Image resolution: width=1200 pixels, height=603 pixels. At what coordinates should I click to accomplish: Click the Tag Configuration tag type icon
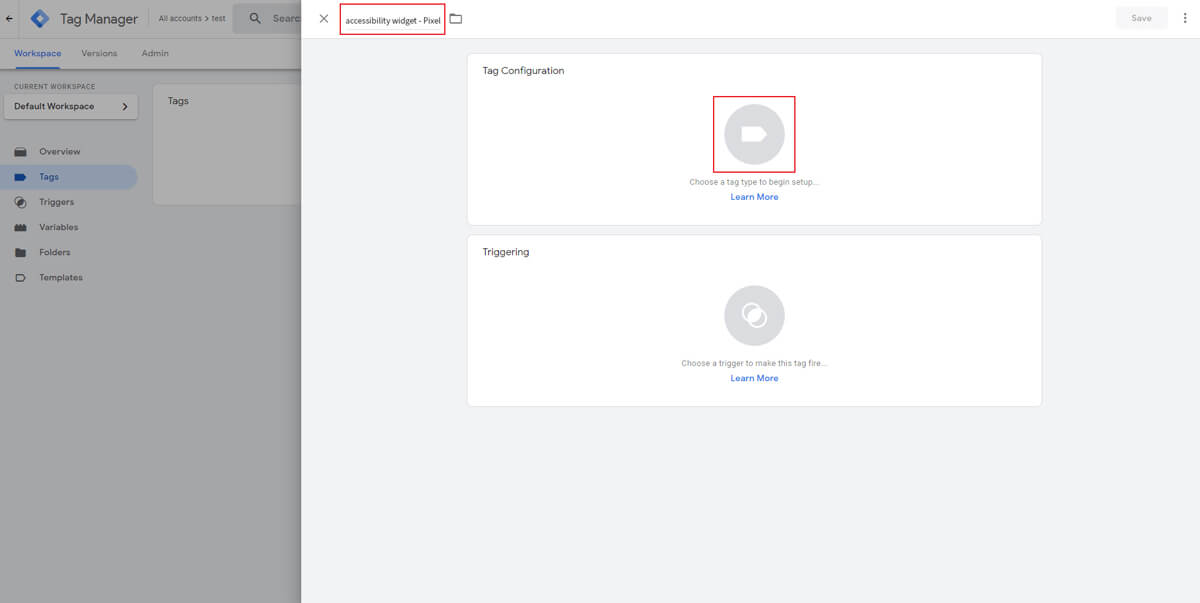[x=754, y=134]
